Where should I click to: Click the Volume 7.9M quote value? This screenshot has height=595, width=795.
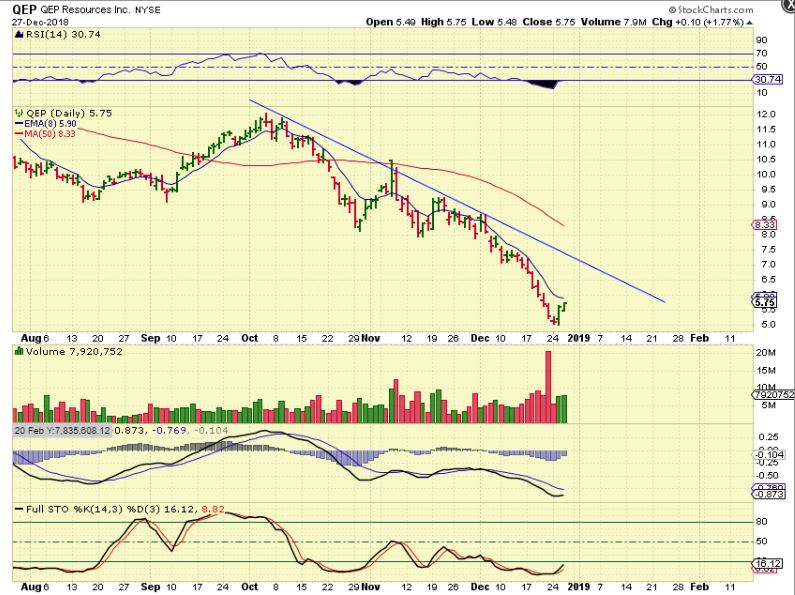(613, 22)
